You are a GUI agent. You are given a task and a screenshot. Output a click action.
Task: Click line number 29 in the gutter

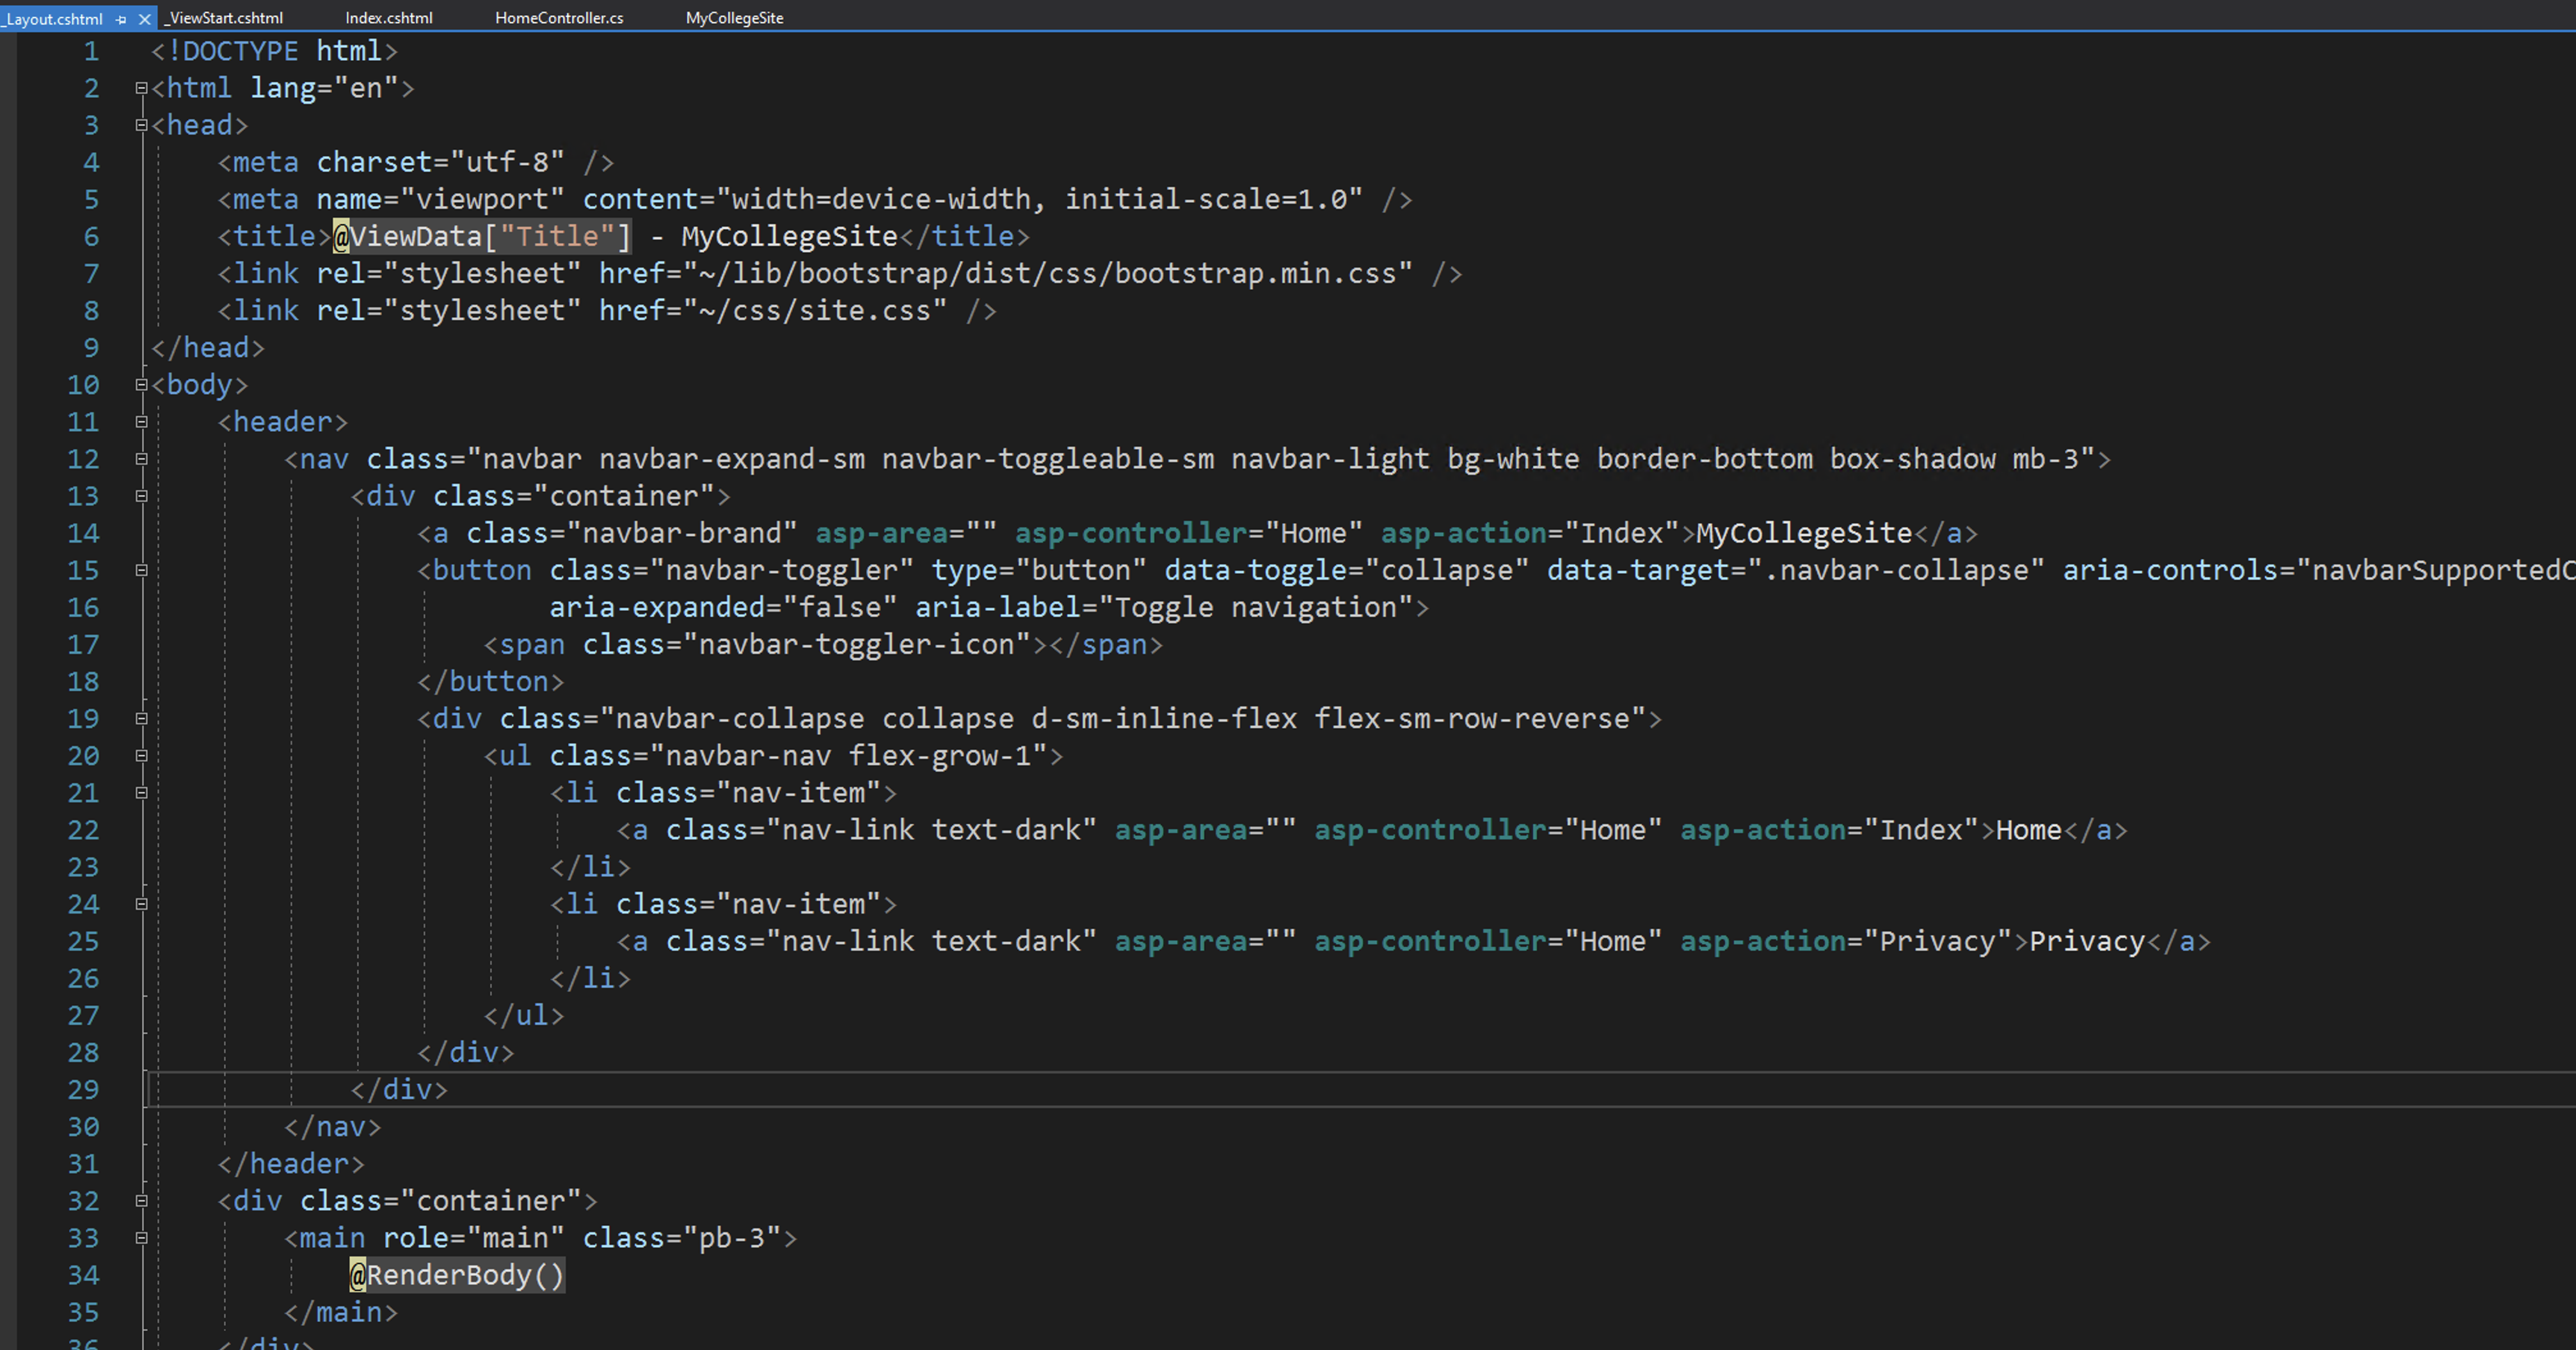click(83, 1090)
